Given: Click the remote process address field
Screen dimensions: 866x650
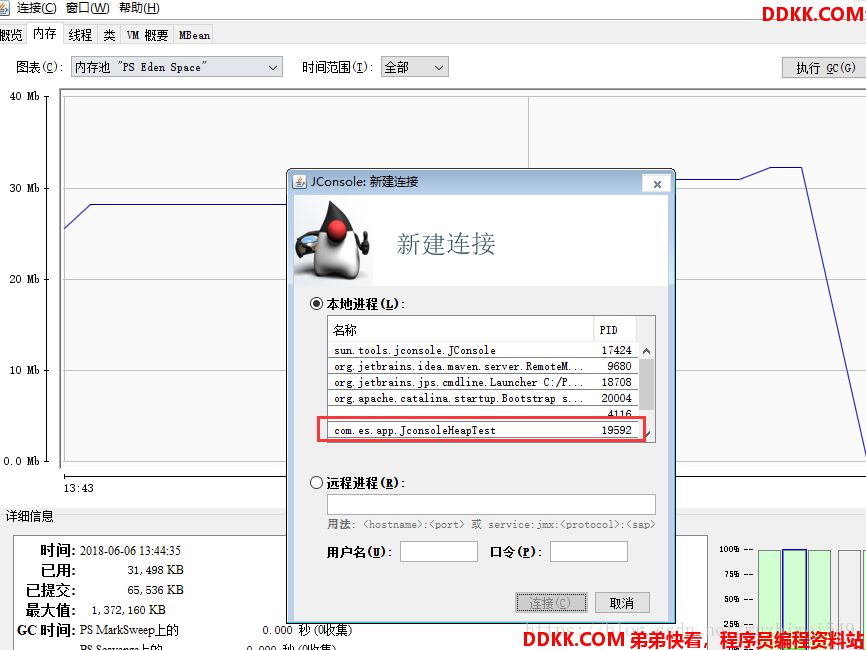Looking at the screenshot, I should pos(491,504).
